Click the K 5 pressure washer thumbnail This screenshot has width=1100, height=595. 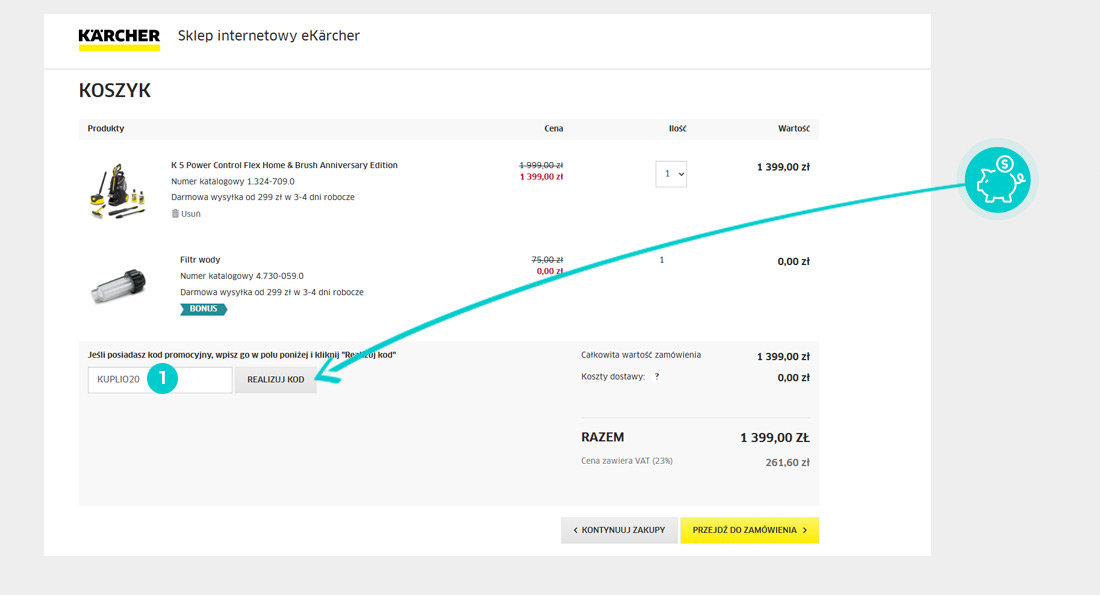pyautogui.click(x=118, y=192)
